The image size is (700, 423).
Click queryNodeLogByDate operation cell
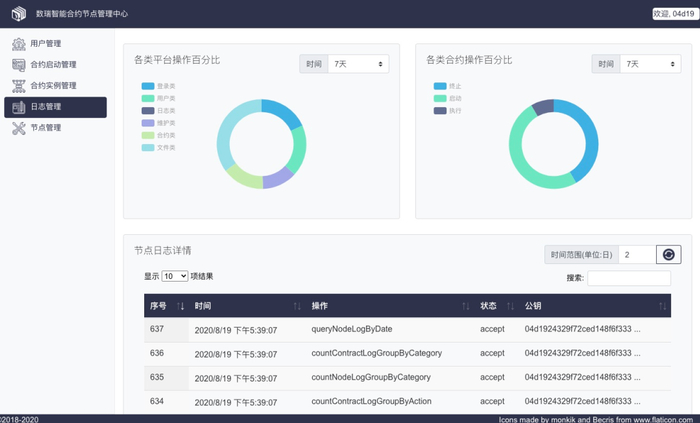[x=352, y=329]
